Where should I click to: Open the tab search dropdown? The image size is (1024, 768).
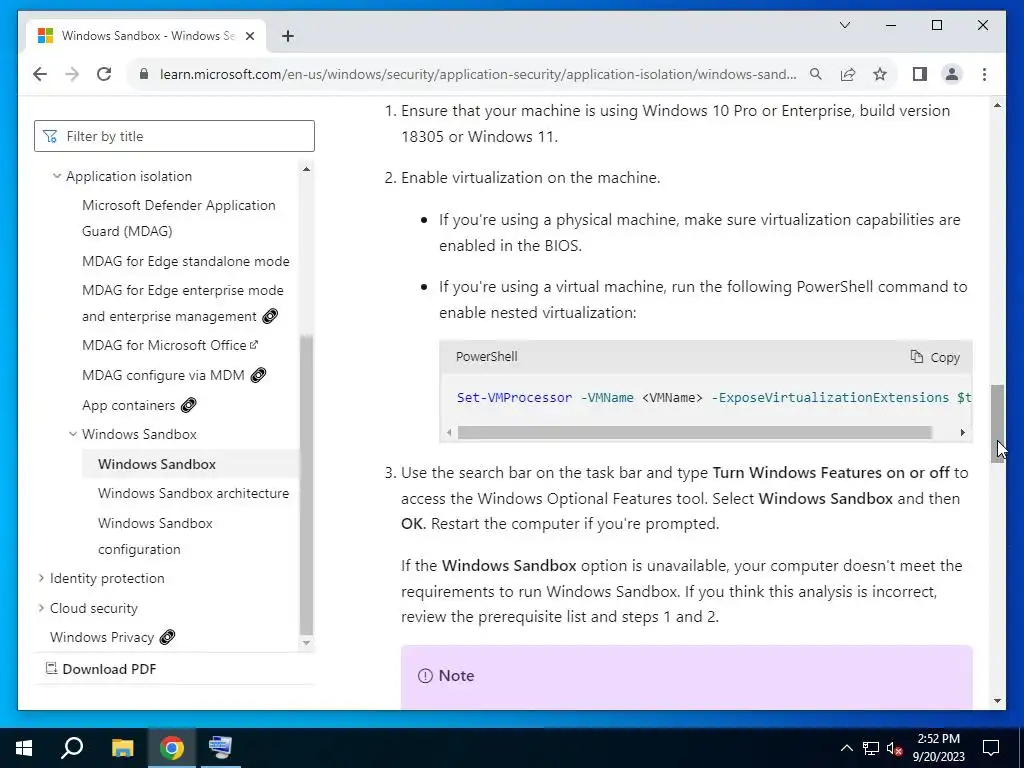pyautogui.click(x=844, y=25)
